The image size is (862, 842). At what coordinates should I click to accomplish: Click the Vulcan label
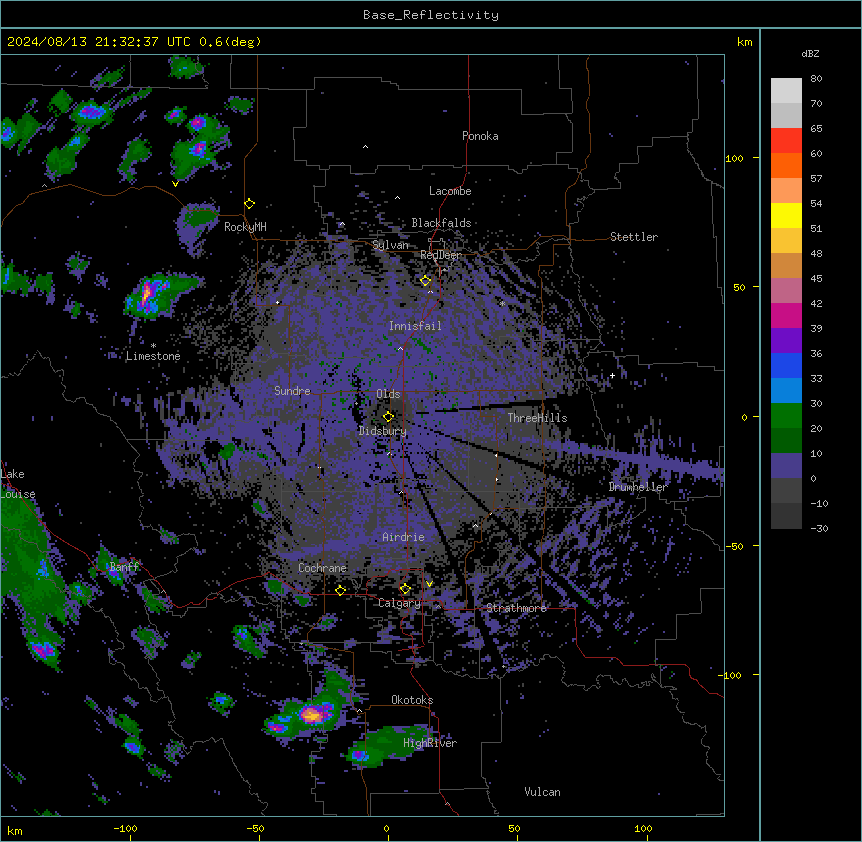coord(542,792)
